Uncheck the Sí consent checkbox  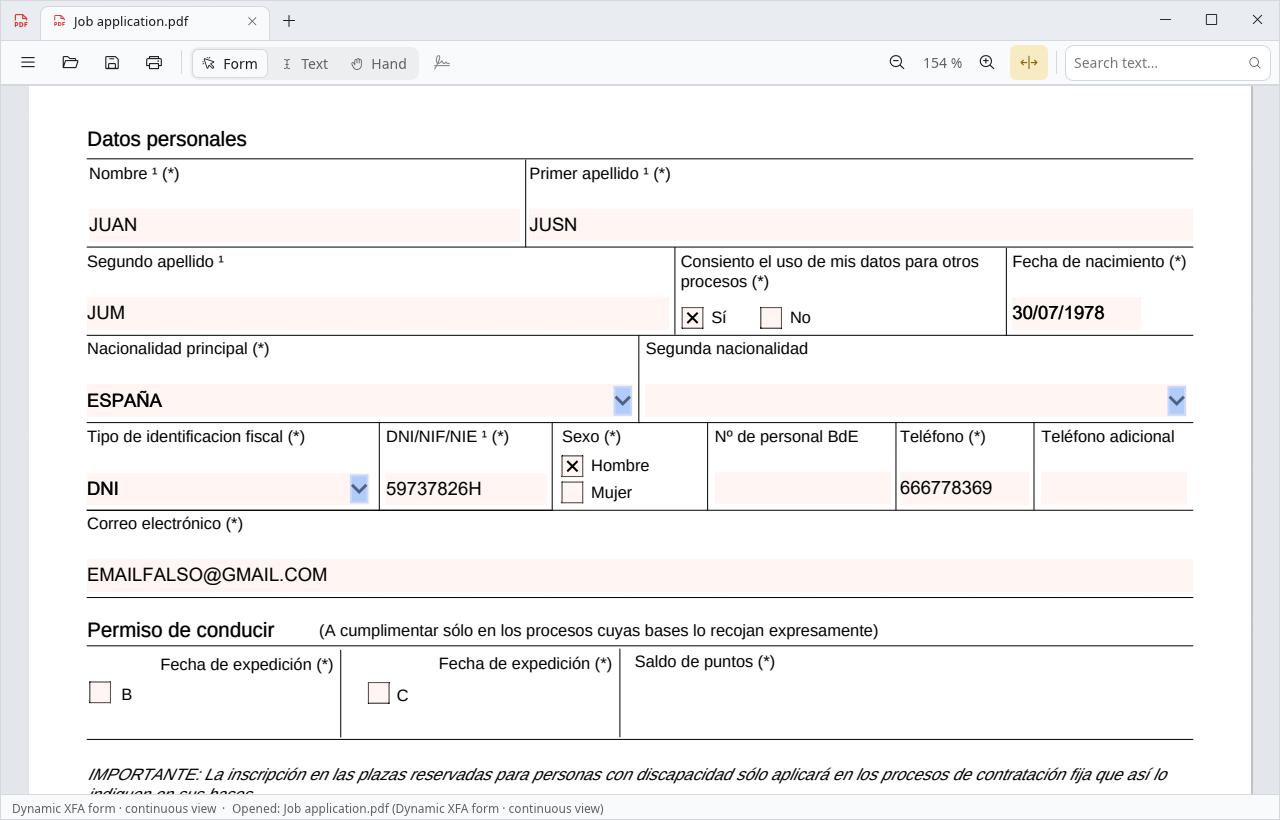tap(692, 318)
